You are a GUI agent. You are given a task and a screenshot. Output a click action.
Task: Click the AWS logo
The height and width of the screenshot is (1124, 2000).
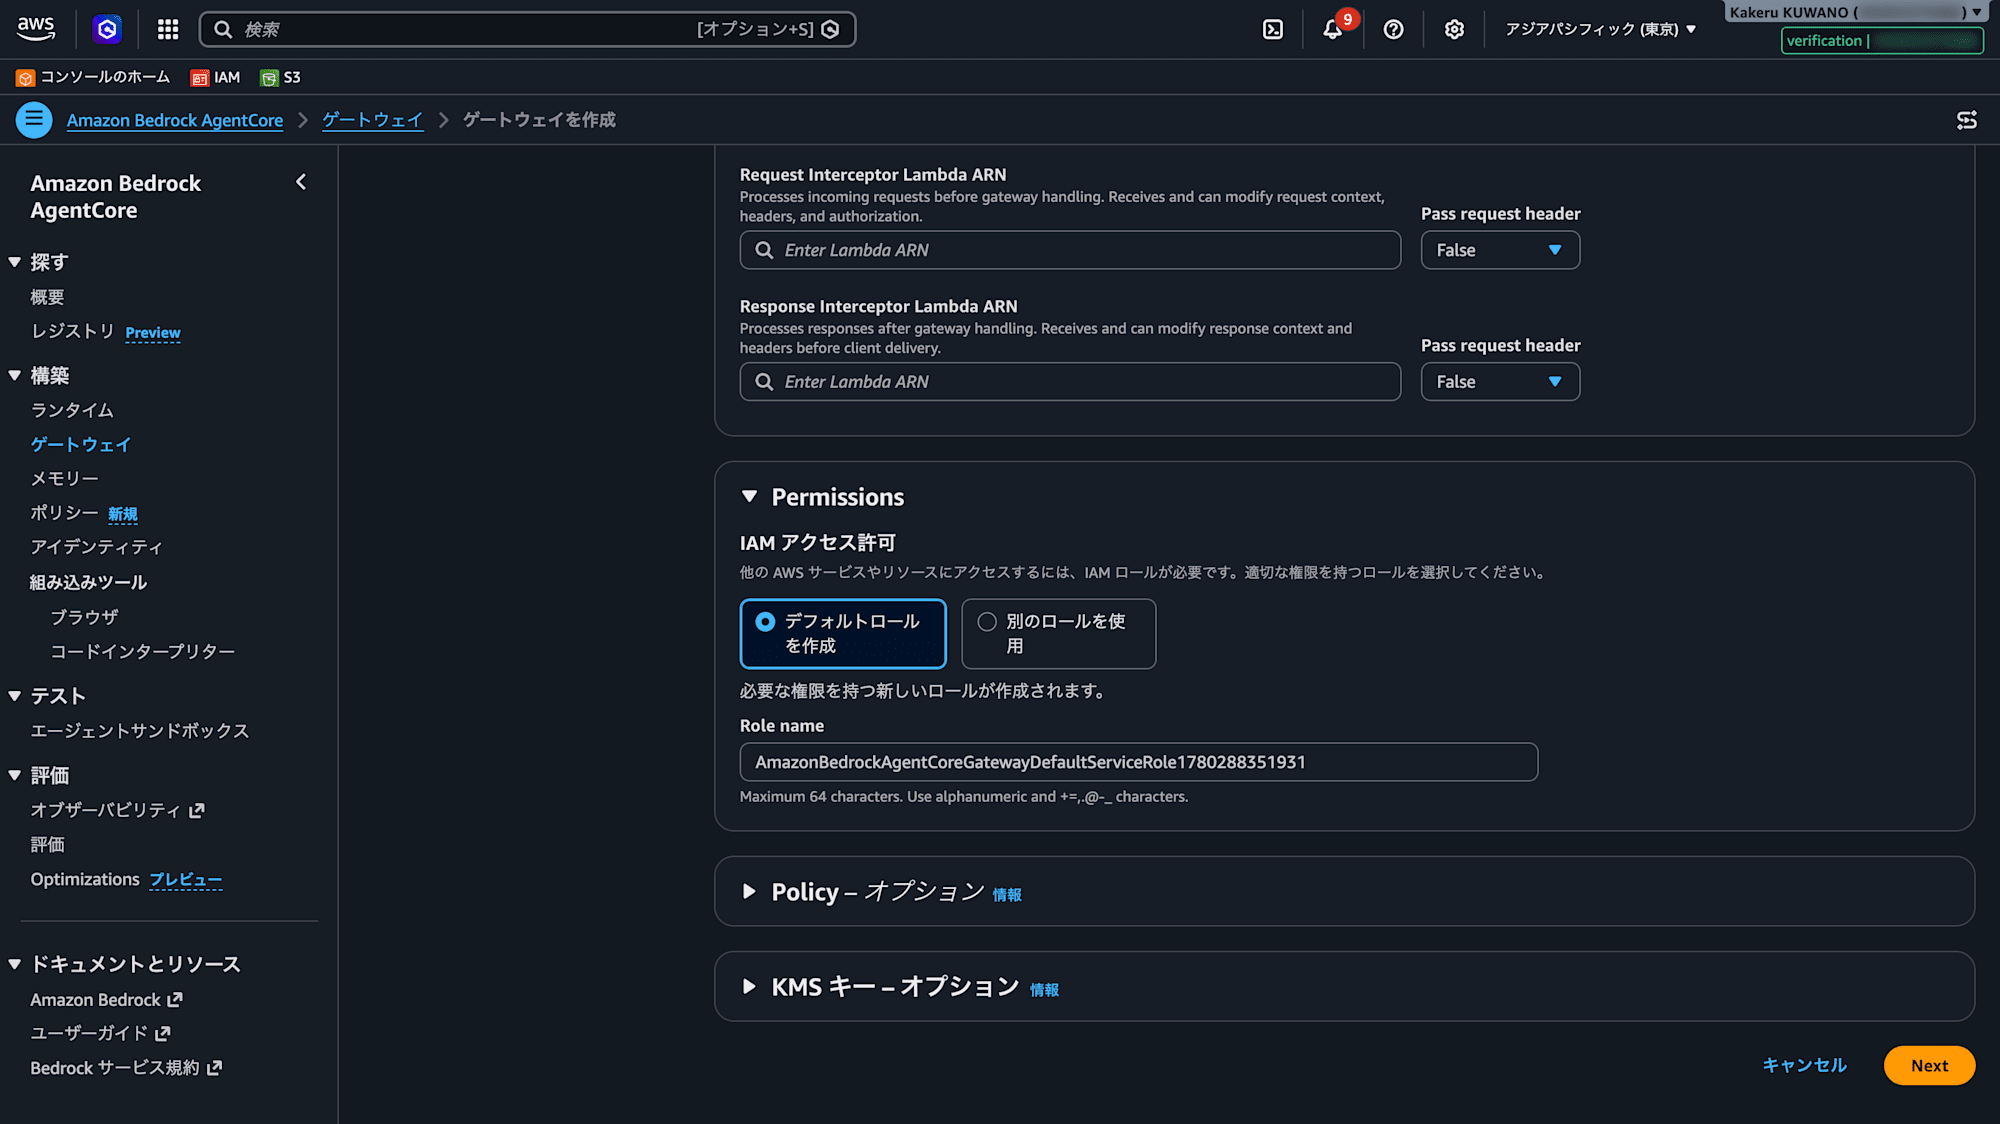click(x=36, y=29)
